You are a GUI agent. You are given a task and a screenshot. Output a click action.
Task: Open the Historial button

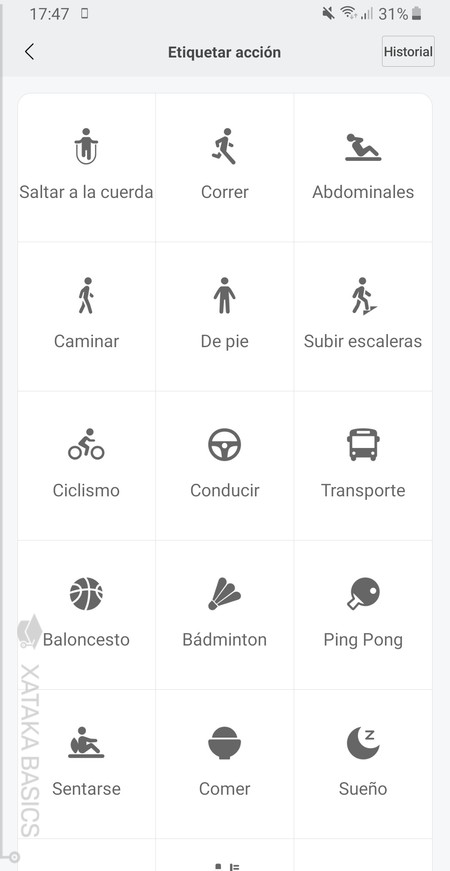pyautogui.click(x=408, y=52)
